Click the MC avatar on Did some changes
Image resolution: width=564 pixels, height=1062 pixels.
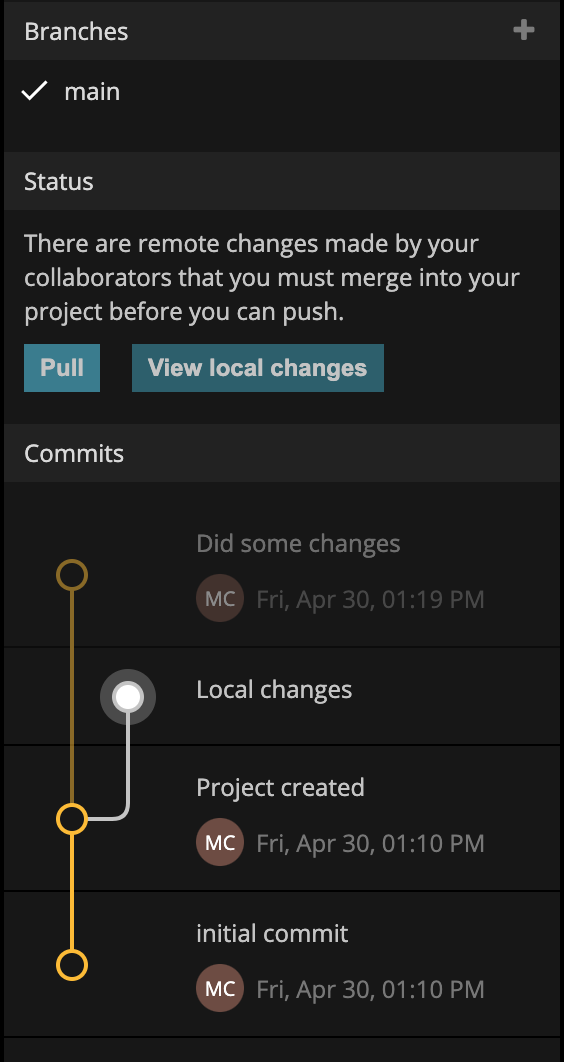[220, 598]
